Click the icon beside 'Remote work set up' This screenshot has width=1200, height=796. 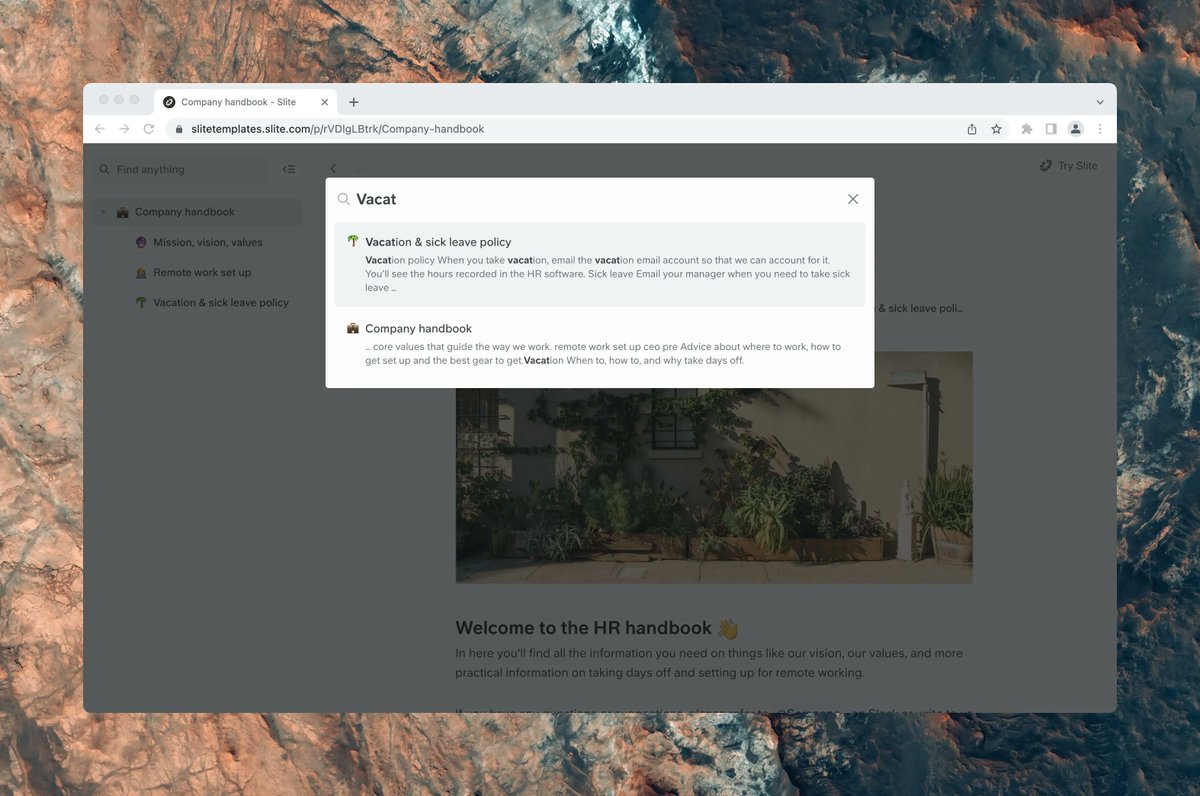coord(141,272)
